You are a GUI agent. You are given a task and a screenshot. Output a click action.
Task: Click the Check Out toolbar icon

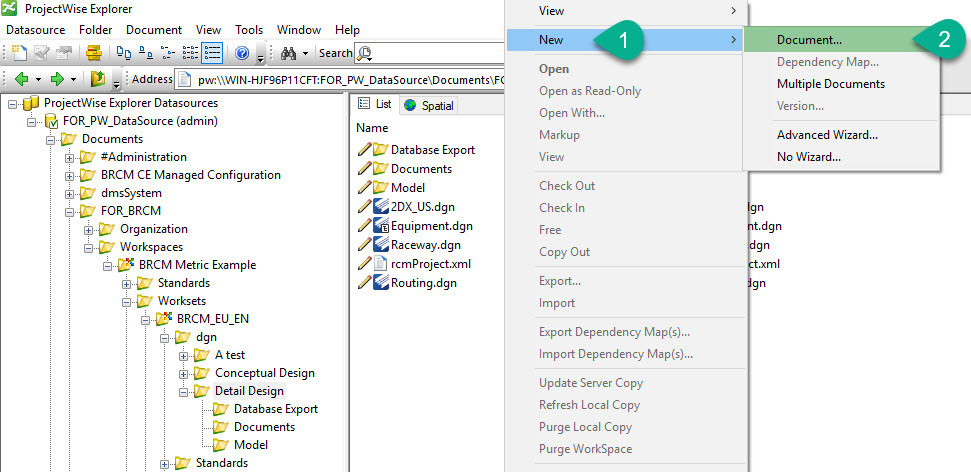[x=41, y=53]
